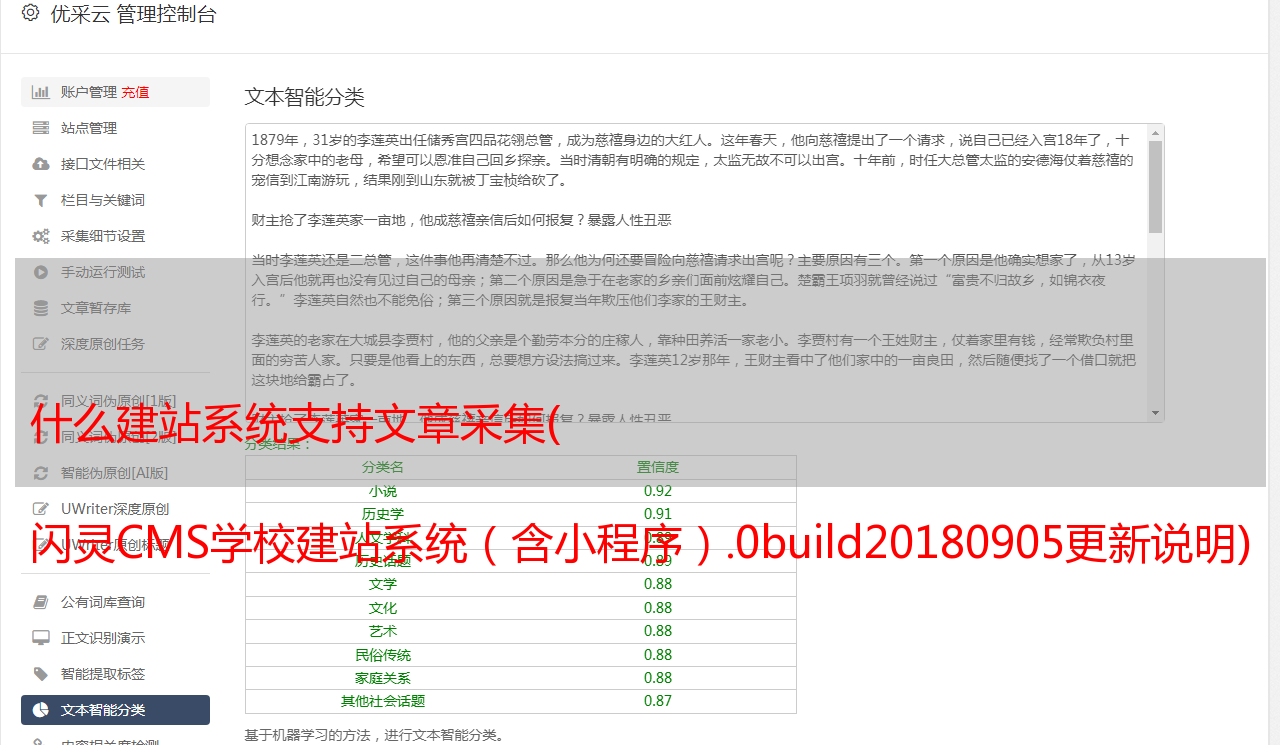Click the text area scrollbar up arrow
Image resolution: width=1280 pixels, height=745 pixels.
[x=1155, y=133]
